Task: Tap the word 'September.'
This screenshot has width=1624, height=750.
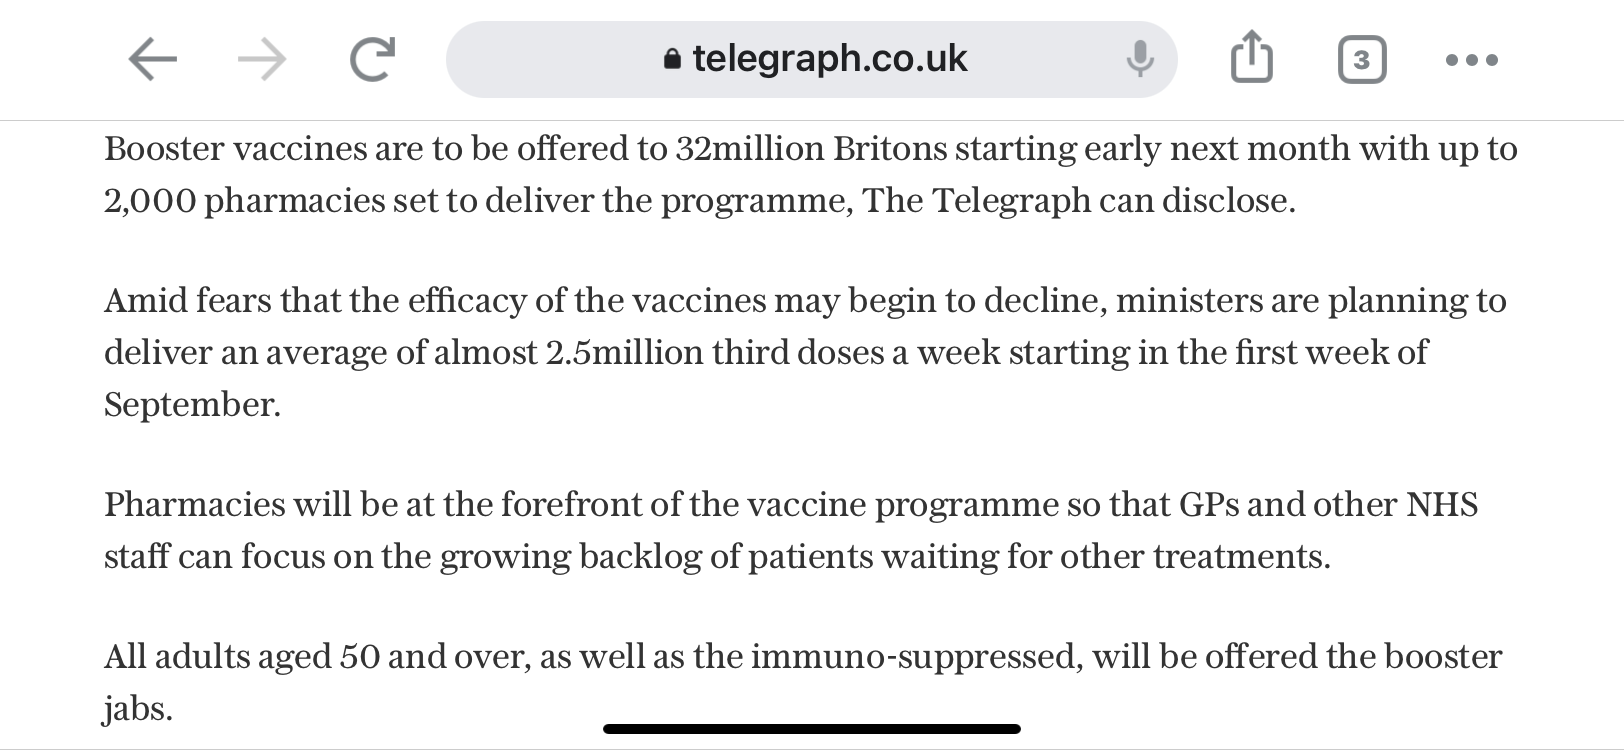Action: [x=193, y=404]
